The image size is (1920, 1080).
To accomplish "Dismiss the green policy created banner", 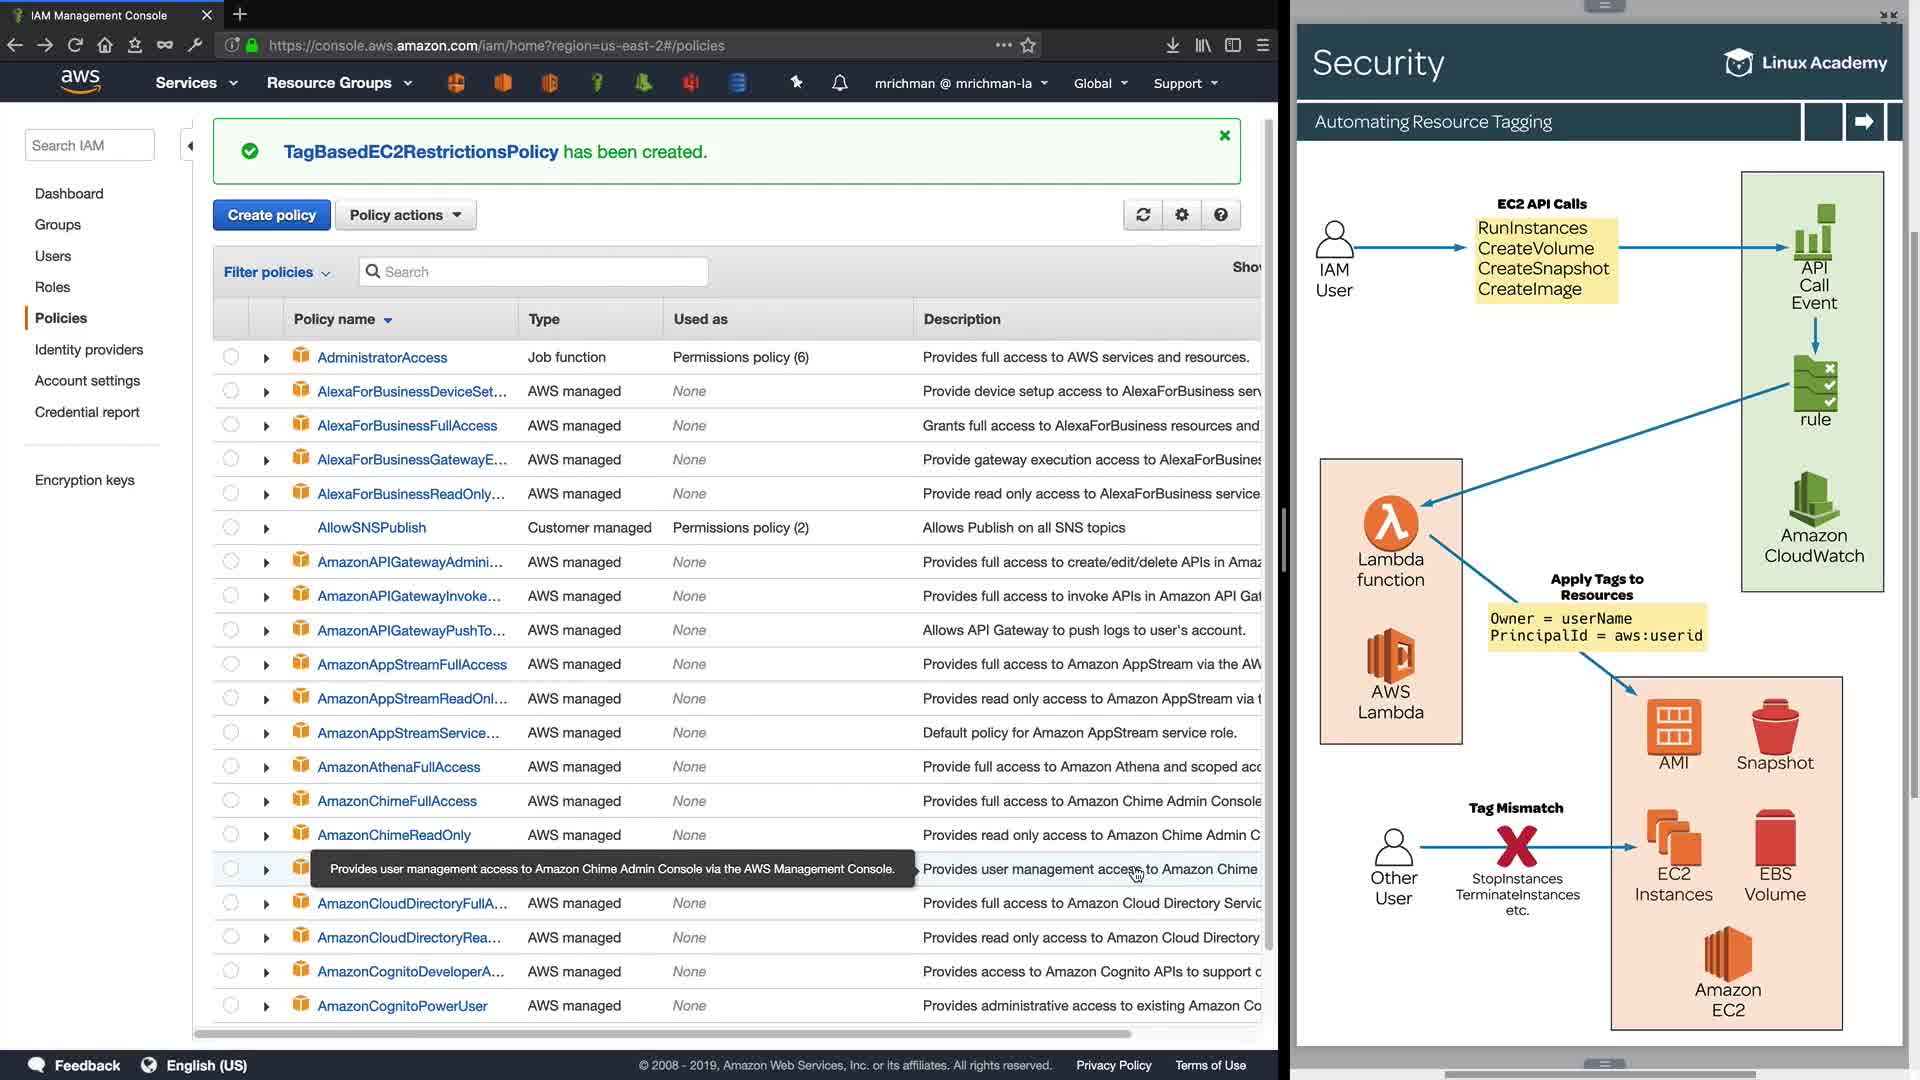I will (x=1224, y=136).
